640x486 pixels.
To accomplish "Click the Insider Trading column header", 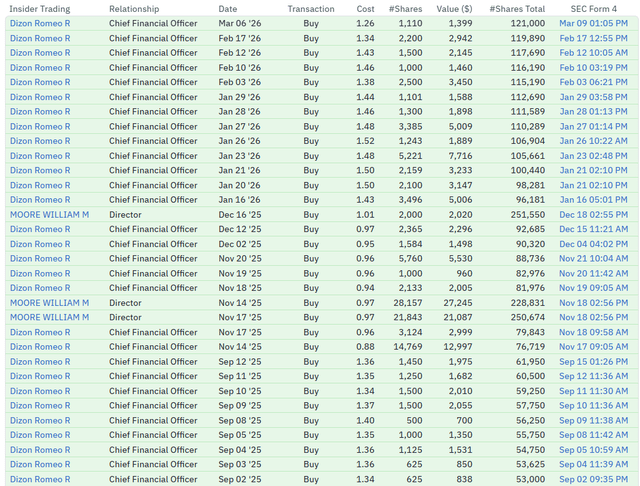I will pyautogui.click(x=40, y=9).
